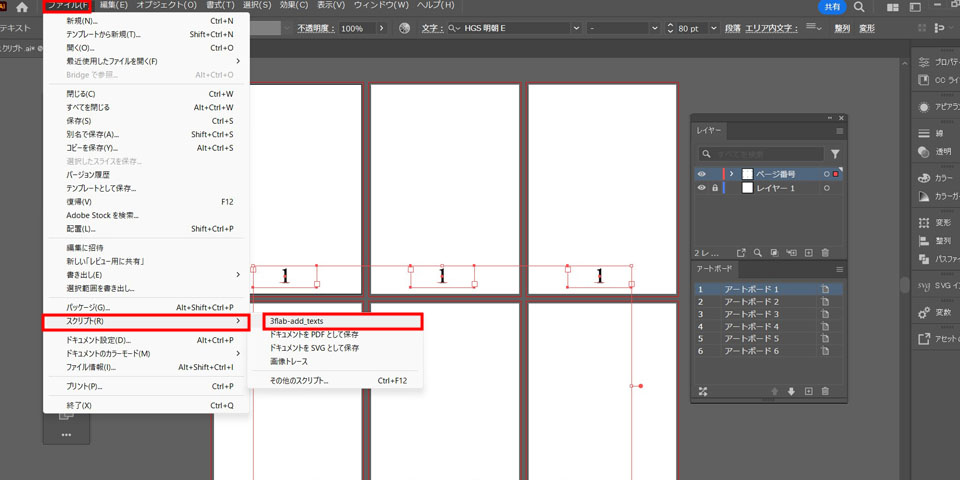Viewport: 960px width, 480px height.
Task: Expand the ページ番号 layer chevron
Action: pos(732,174)
